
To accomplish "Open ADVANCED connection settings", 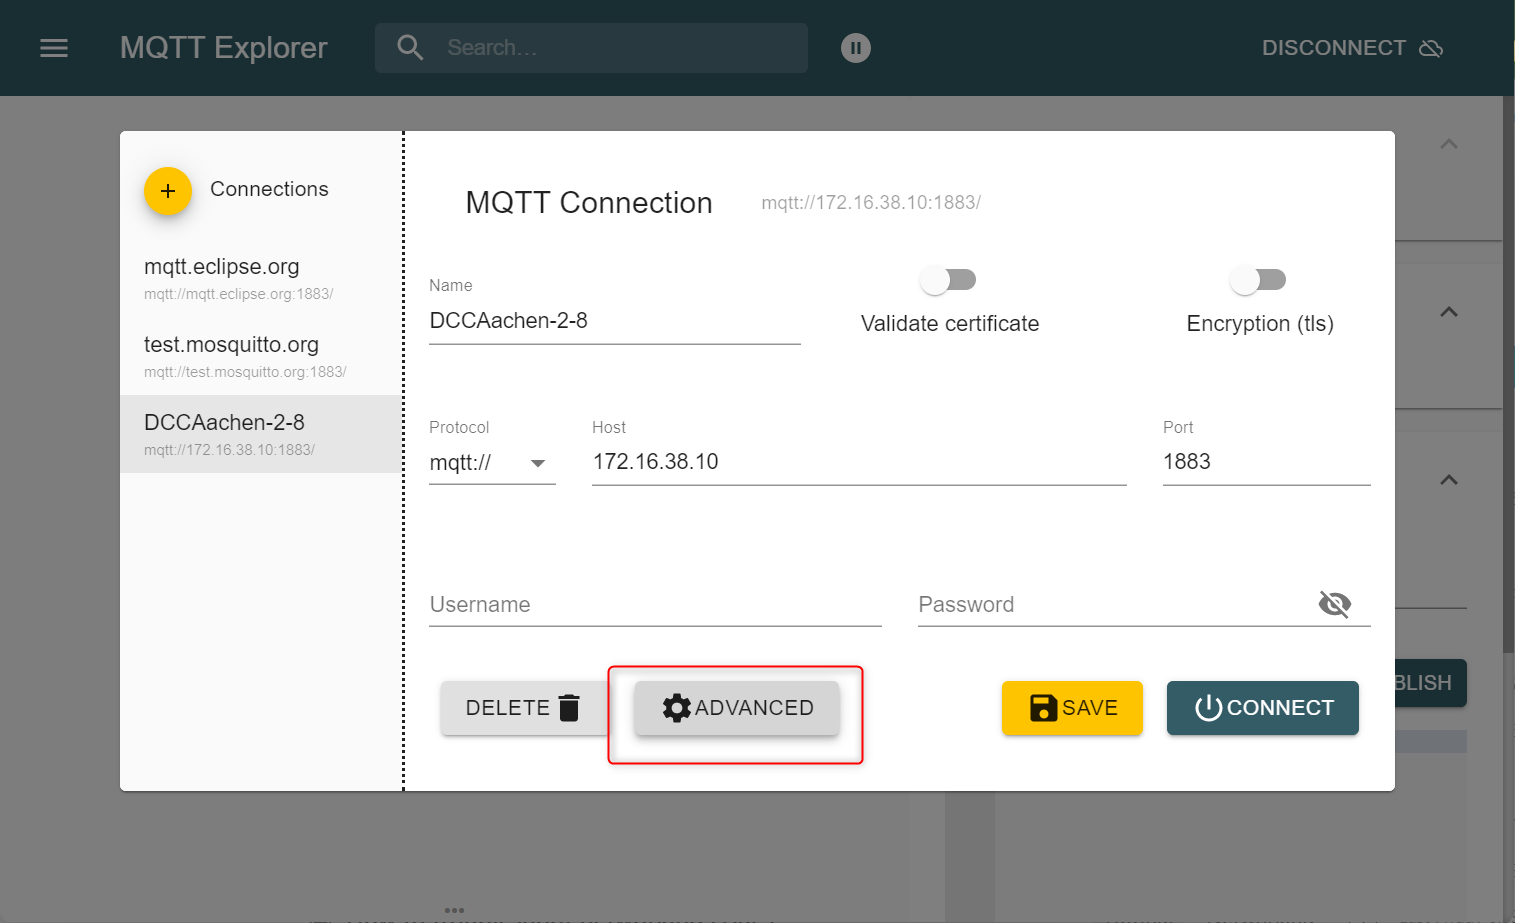I will (737, 708).
